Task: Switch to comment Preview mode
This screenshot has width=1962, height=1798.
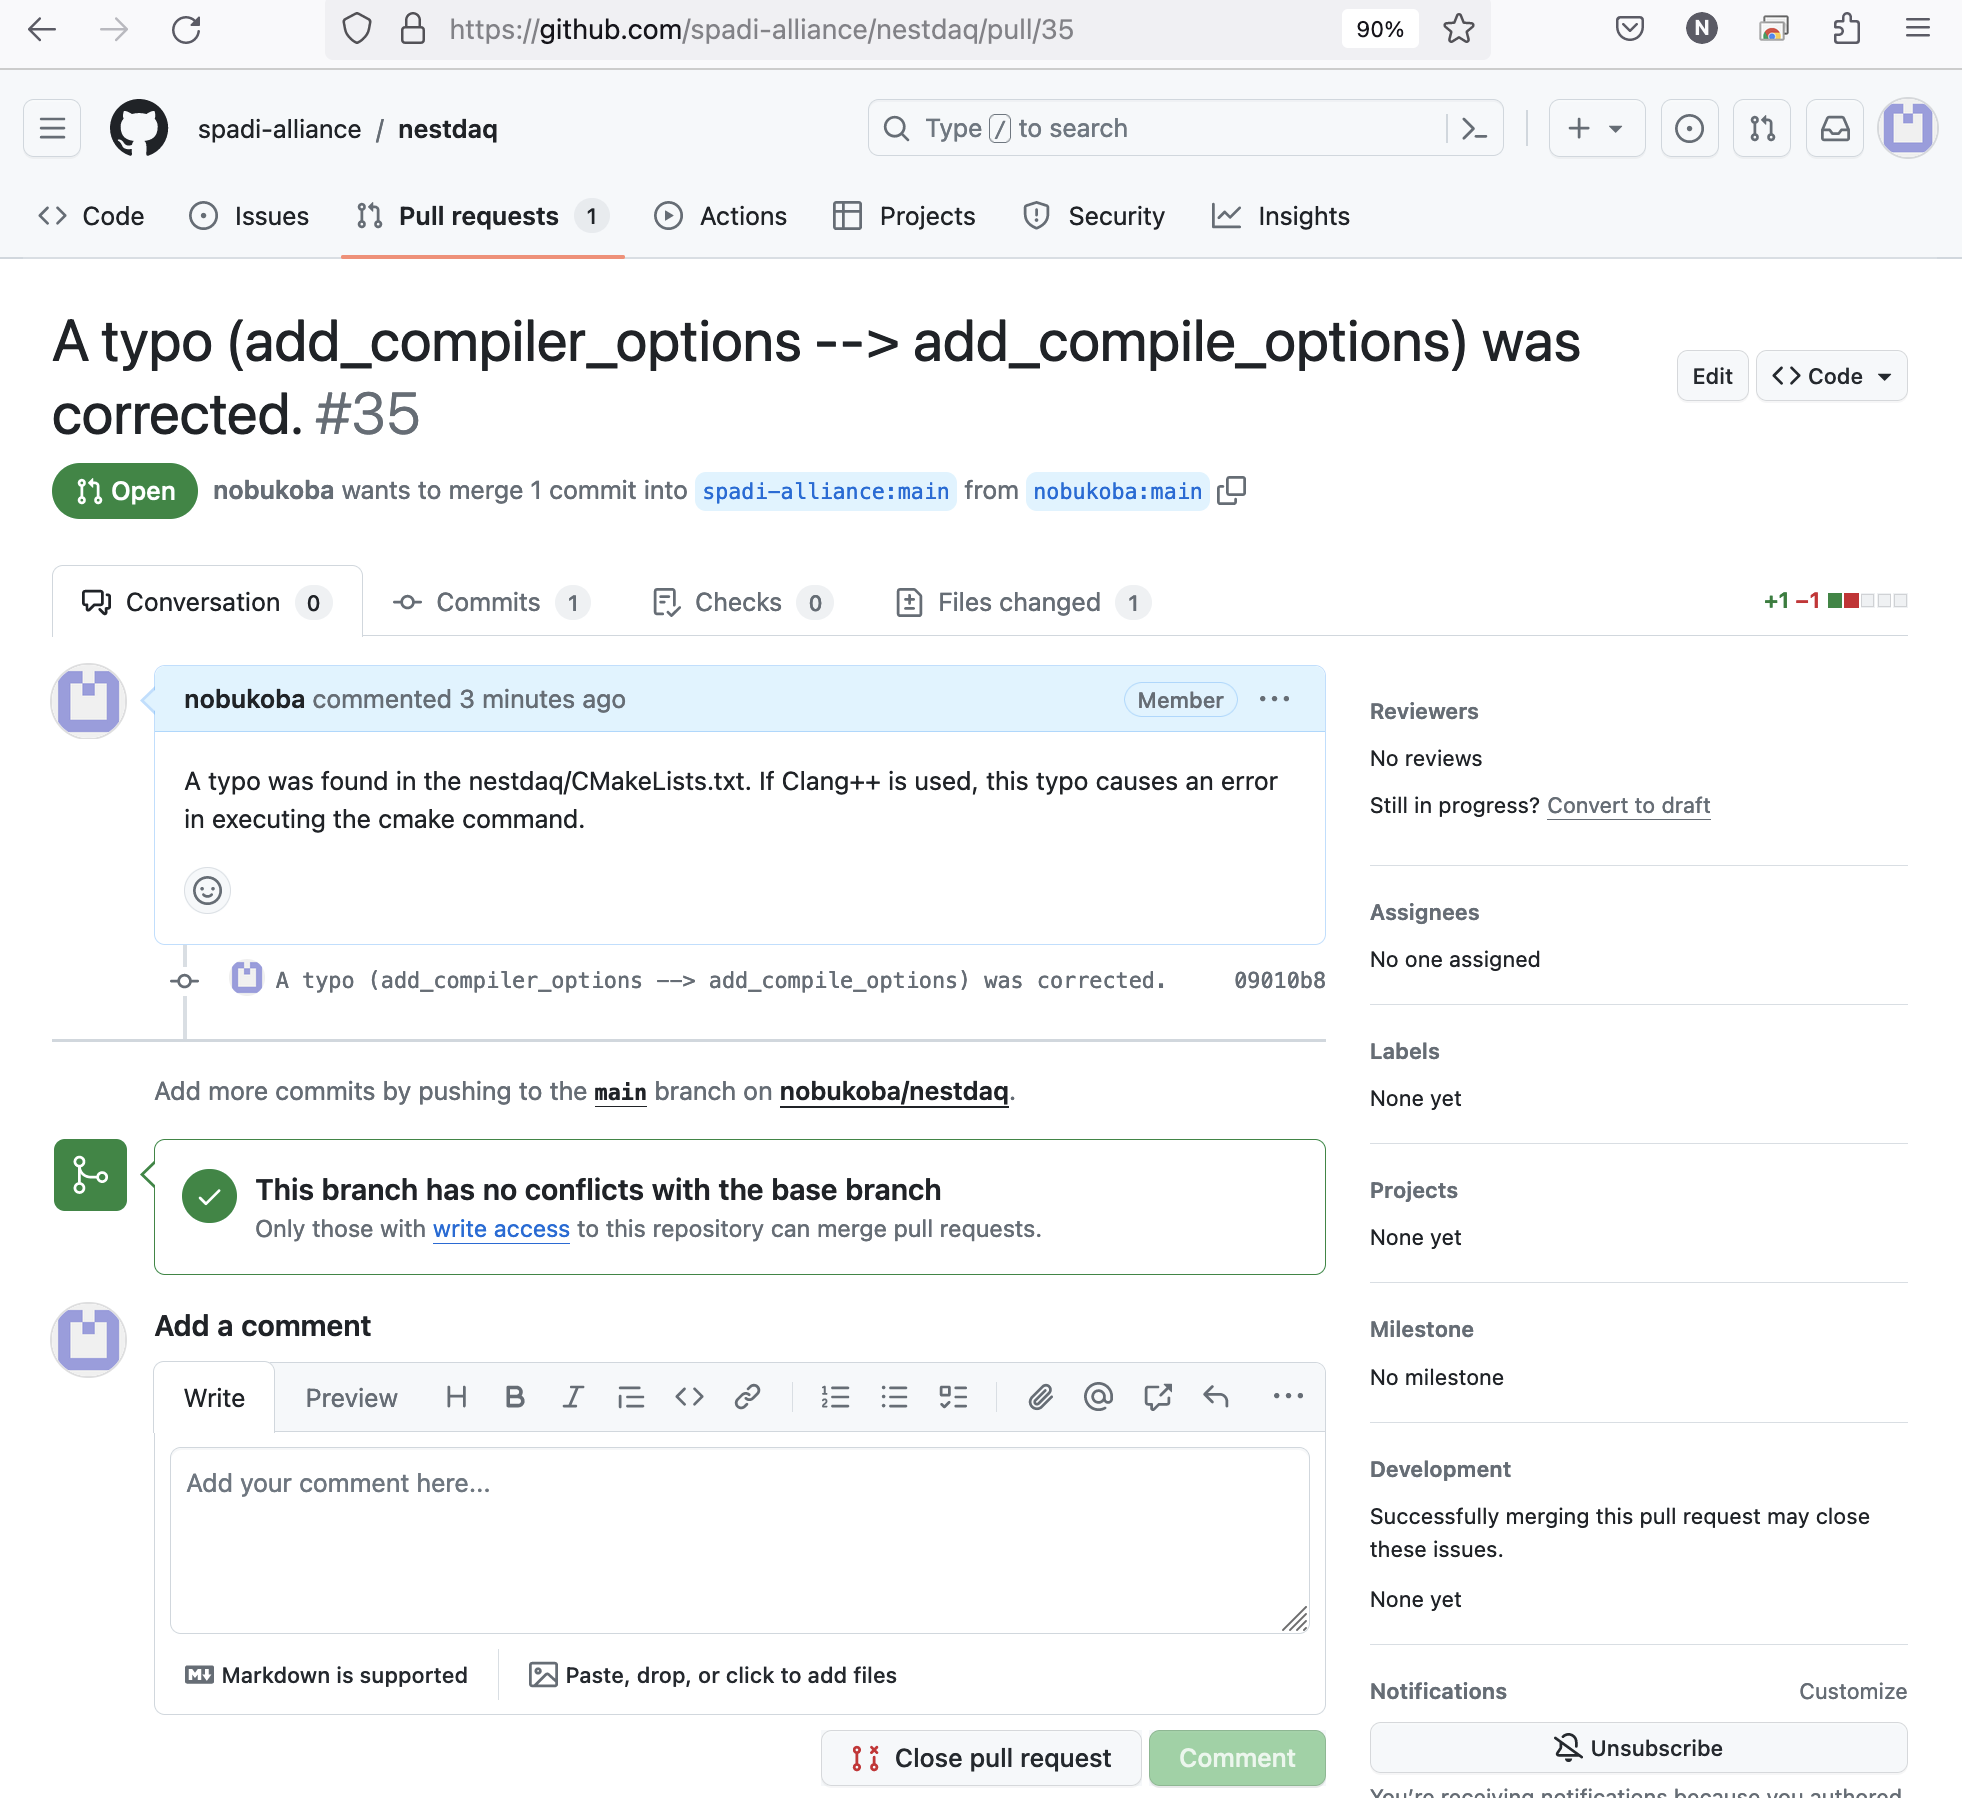Action: tap(351, 1397)
